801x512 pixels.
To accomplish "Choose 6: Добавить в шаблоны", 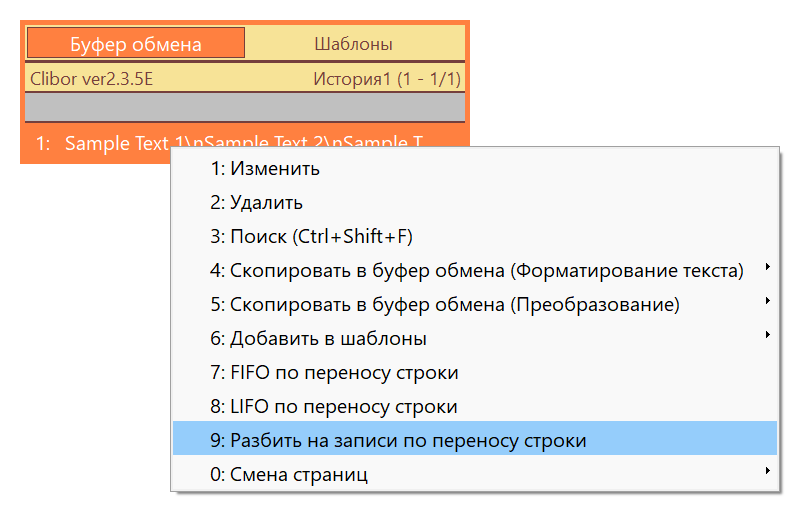I will click(475, 338).
